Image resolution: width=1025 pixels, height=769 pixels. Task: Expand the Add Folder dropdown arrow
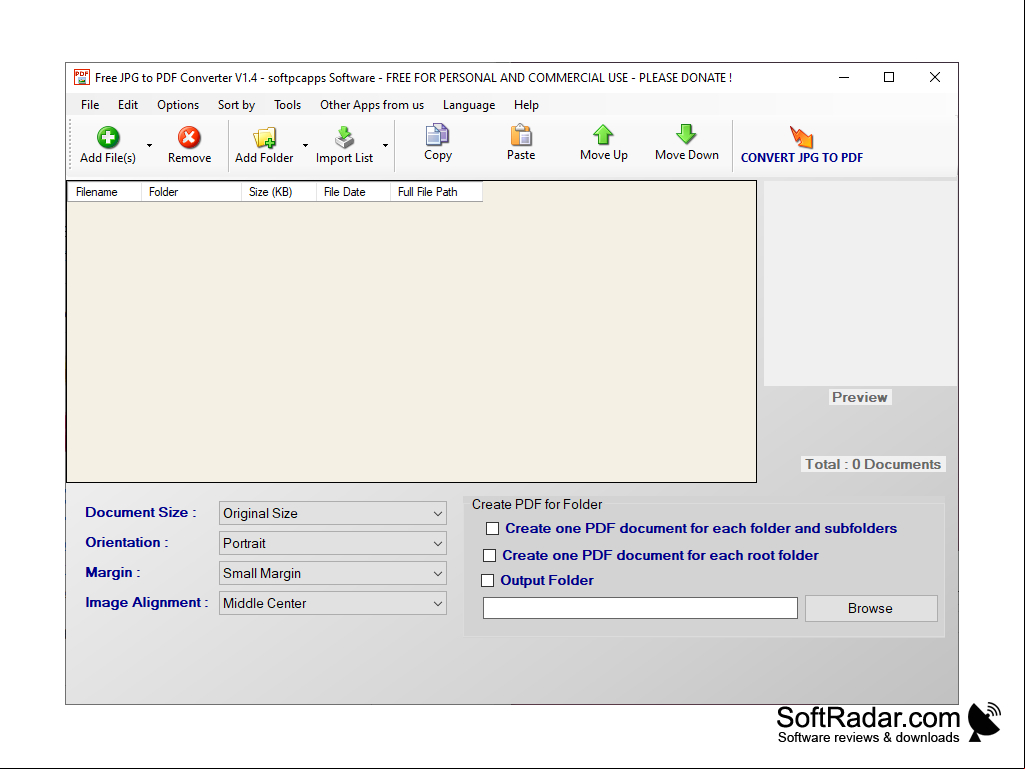point(305,145)
